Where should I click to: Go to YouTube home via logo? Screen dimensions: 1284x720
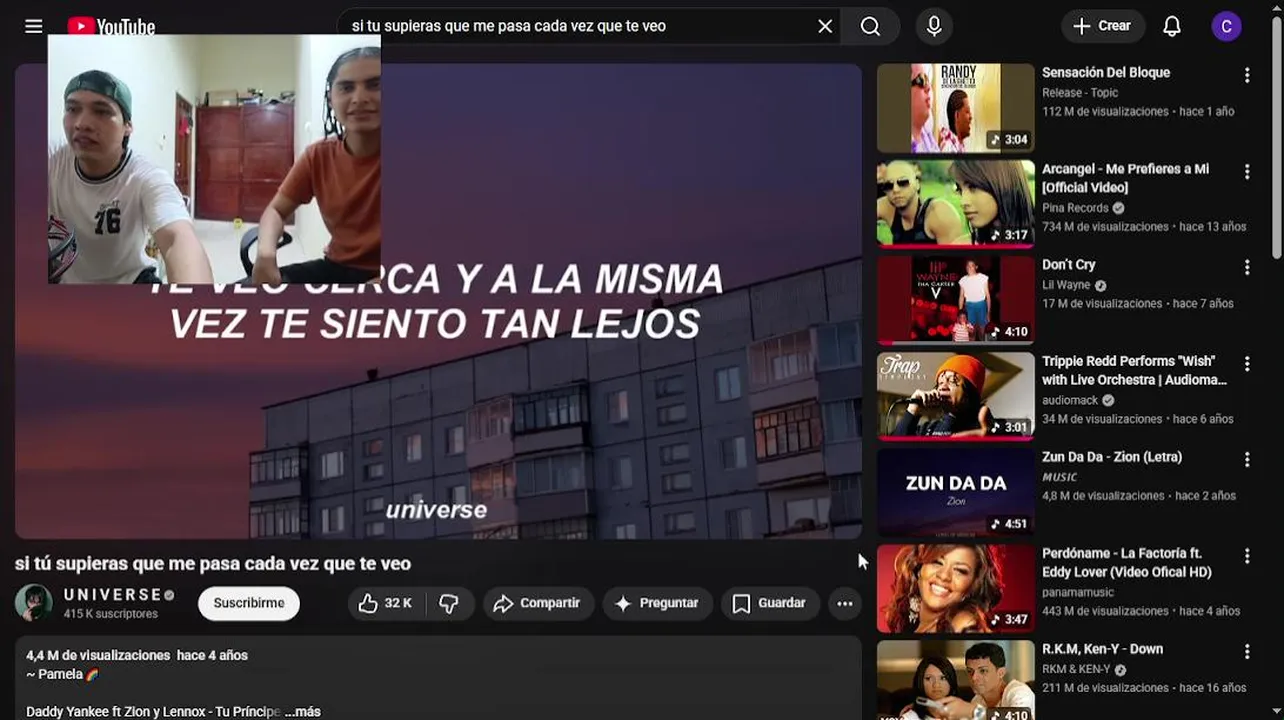click(x=111, y=25)
